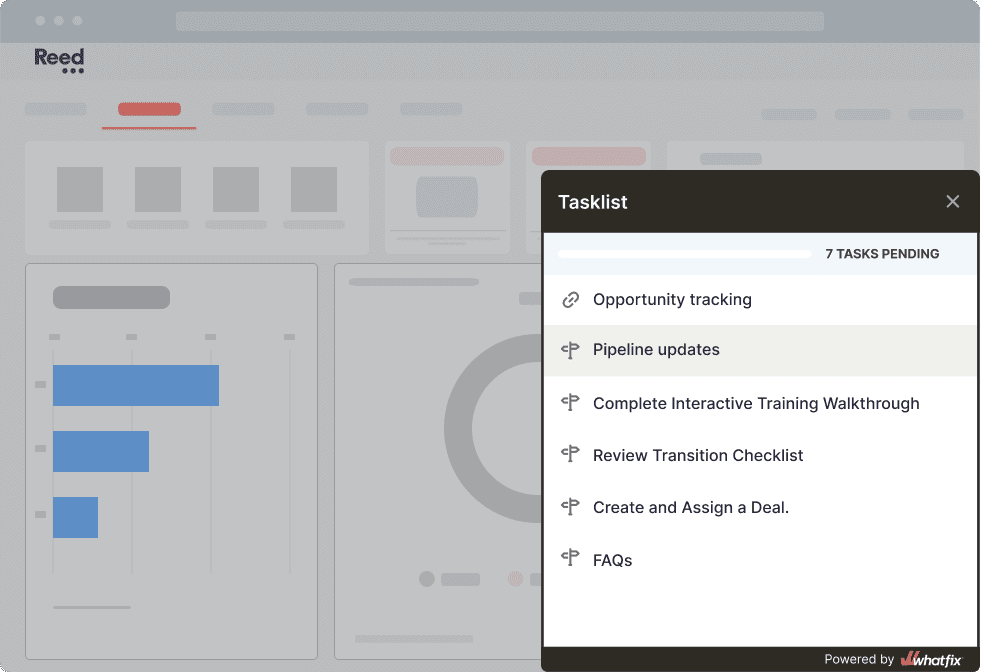
Task: Close the Tasklist panel
Action: (952, 201)
